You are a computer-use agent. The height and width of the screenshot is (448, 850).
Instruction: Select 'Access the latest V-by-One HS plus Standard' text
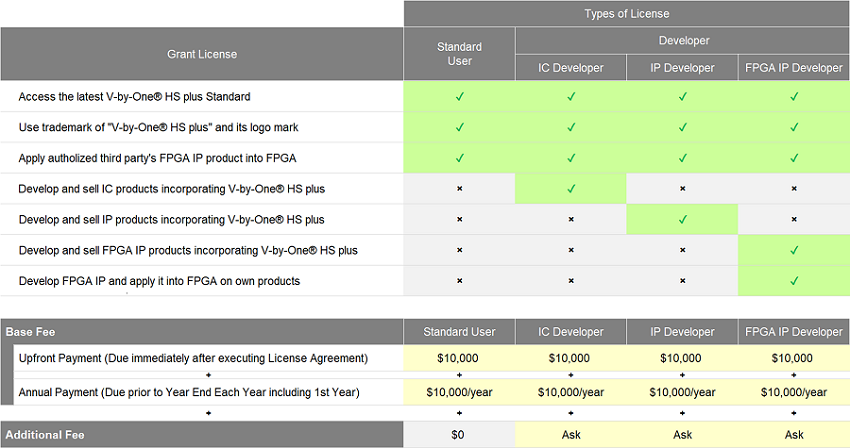[x=134, y=97]
